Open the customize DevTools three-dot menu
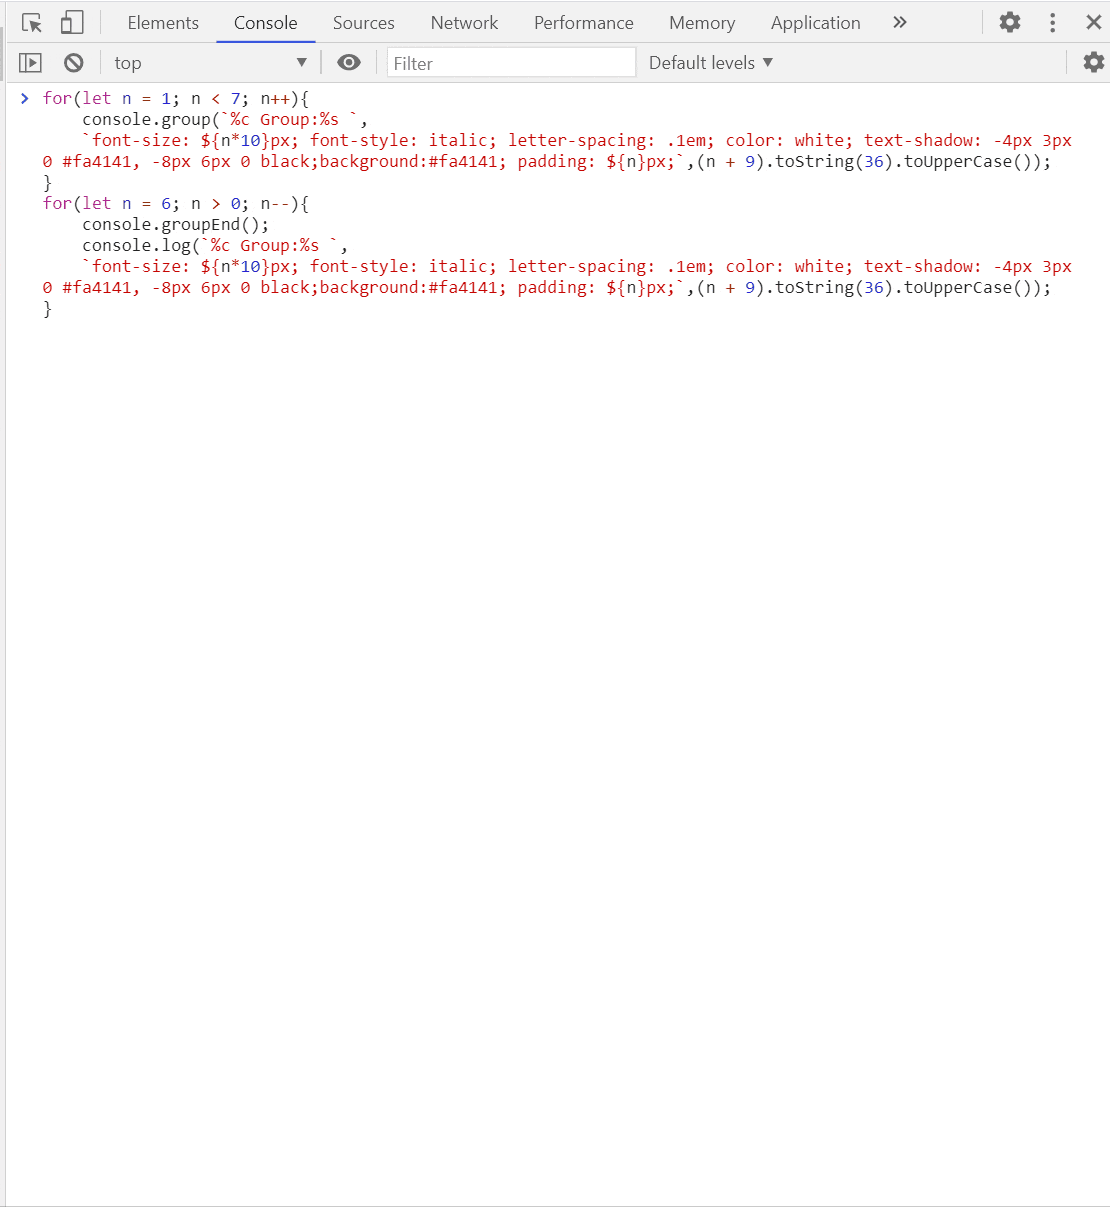 [1052, 22]
